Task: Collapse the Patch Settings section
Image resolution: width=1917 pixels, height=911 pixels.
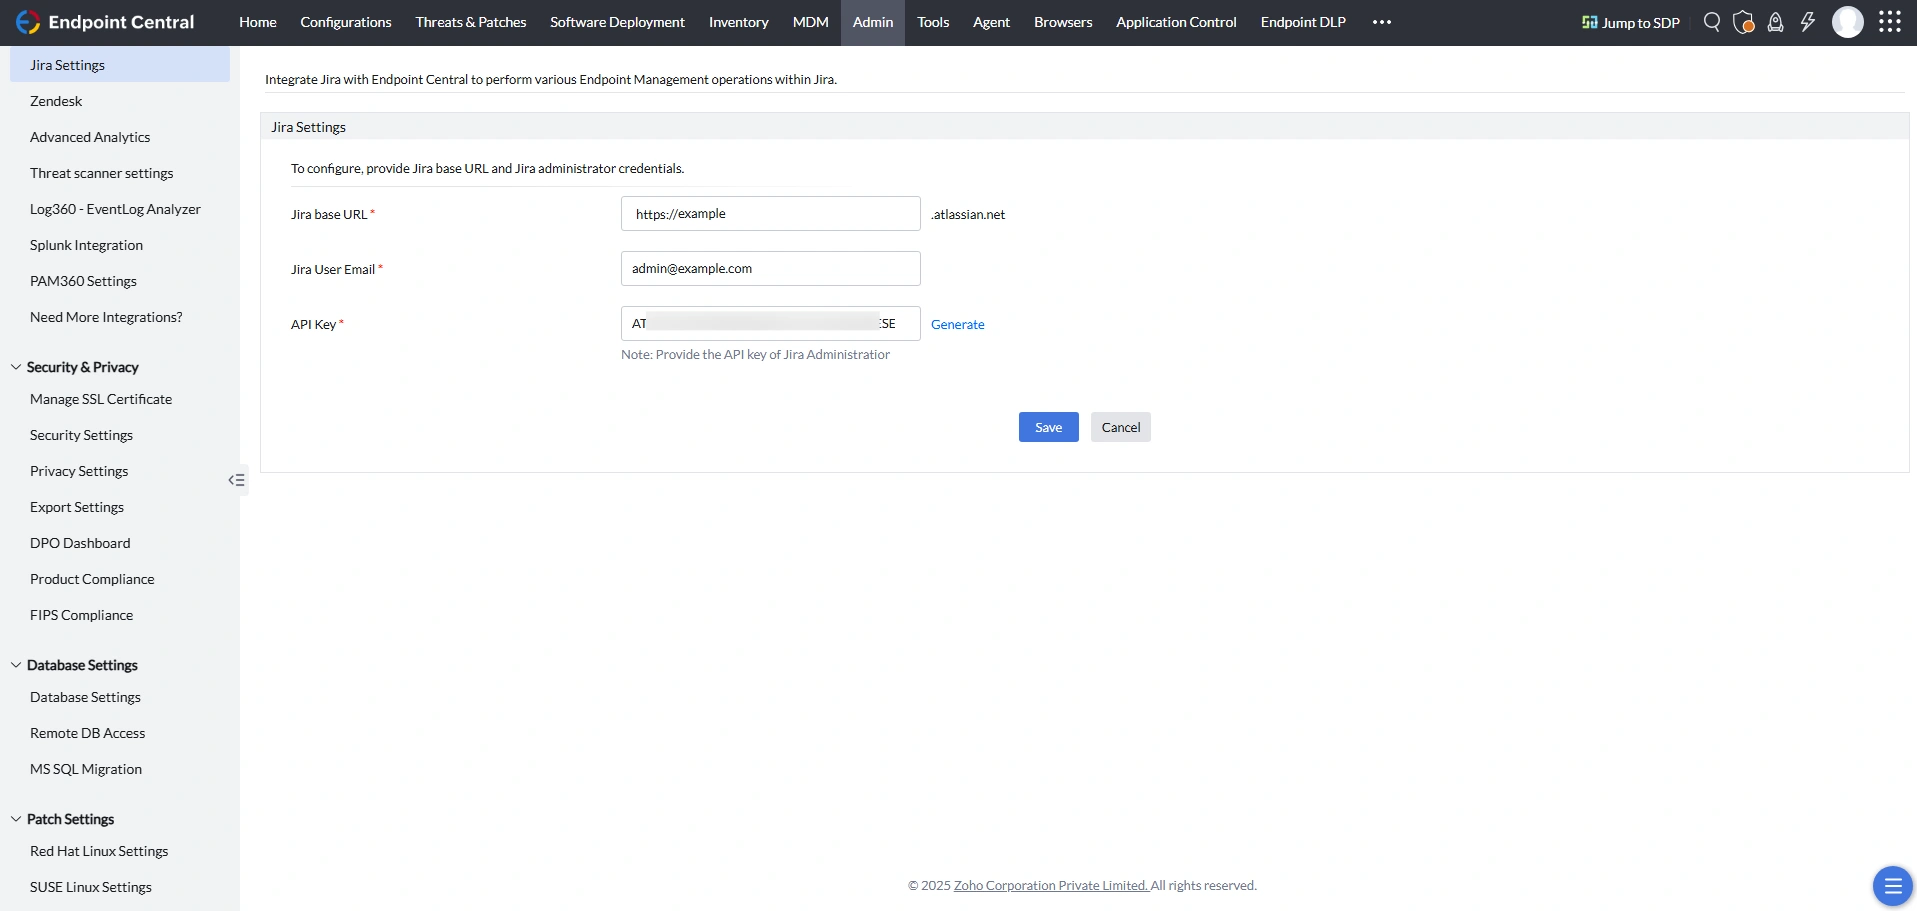Action: [x=16, y=819]
